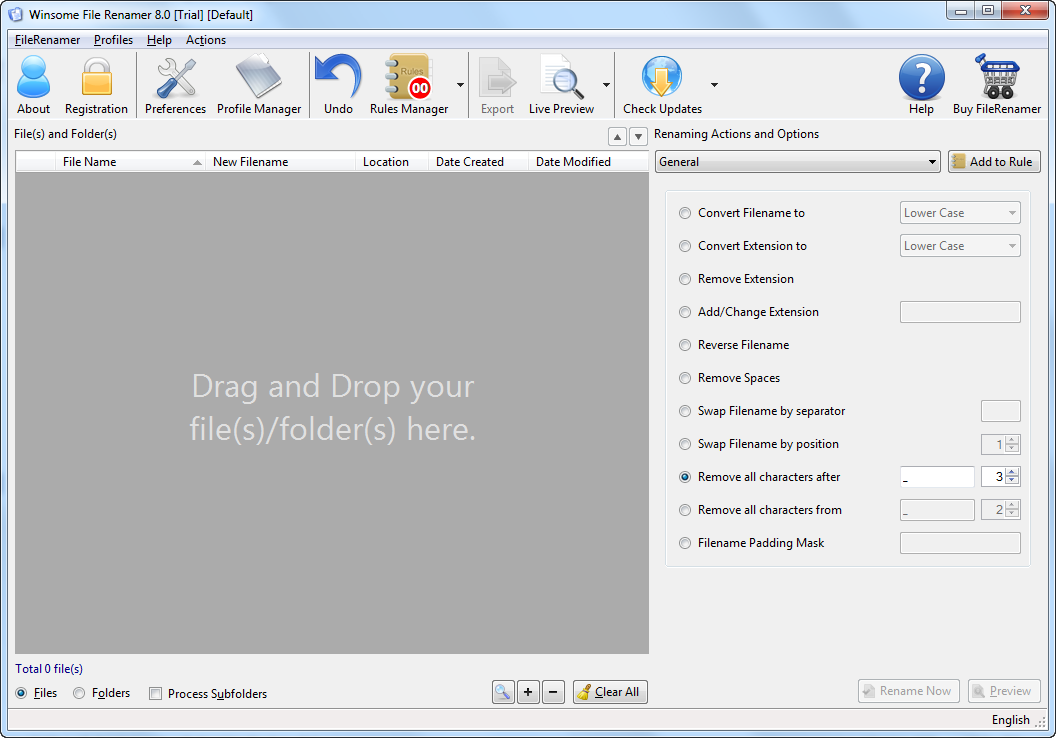1056x738 pixels.
Task: Sort by Location column header
Action: (x=392, y=162)
